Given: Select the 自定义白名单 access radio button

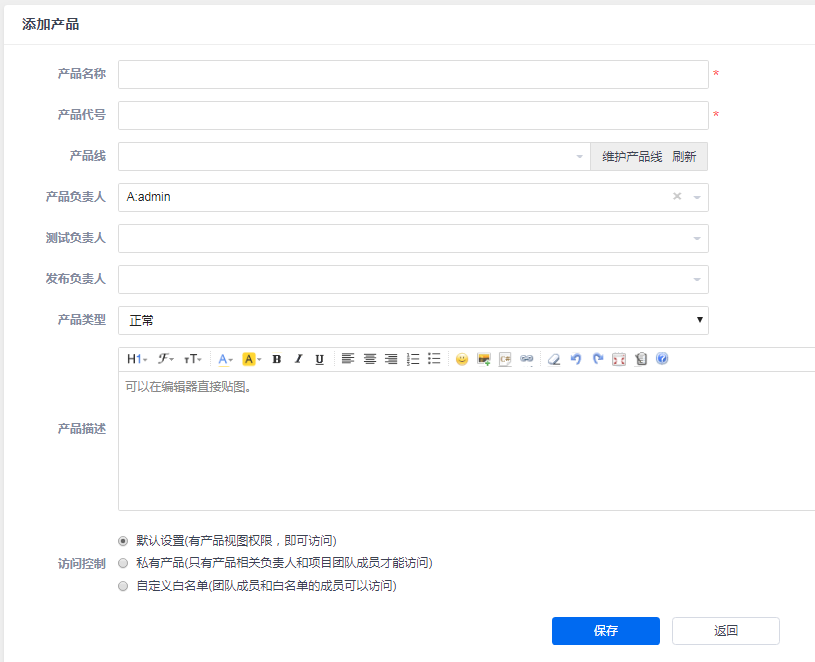Looking at the screenshot, I should tap(123, 586).
